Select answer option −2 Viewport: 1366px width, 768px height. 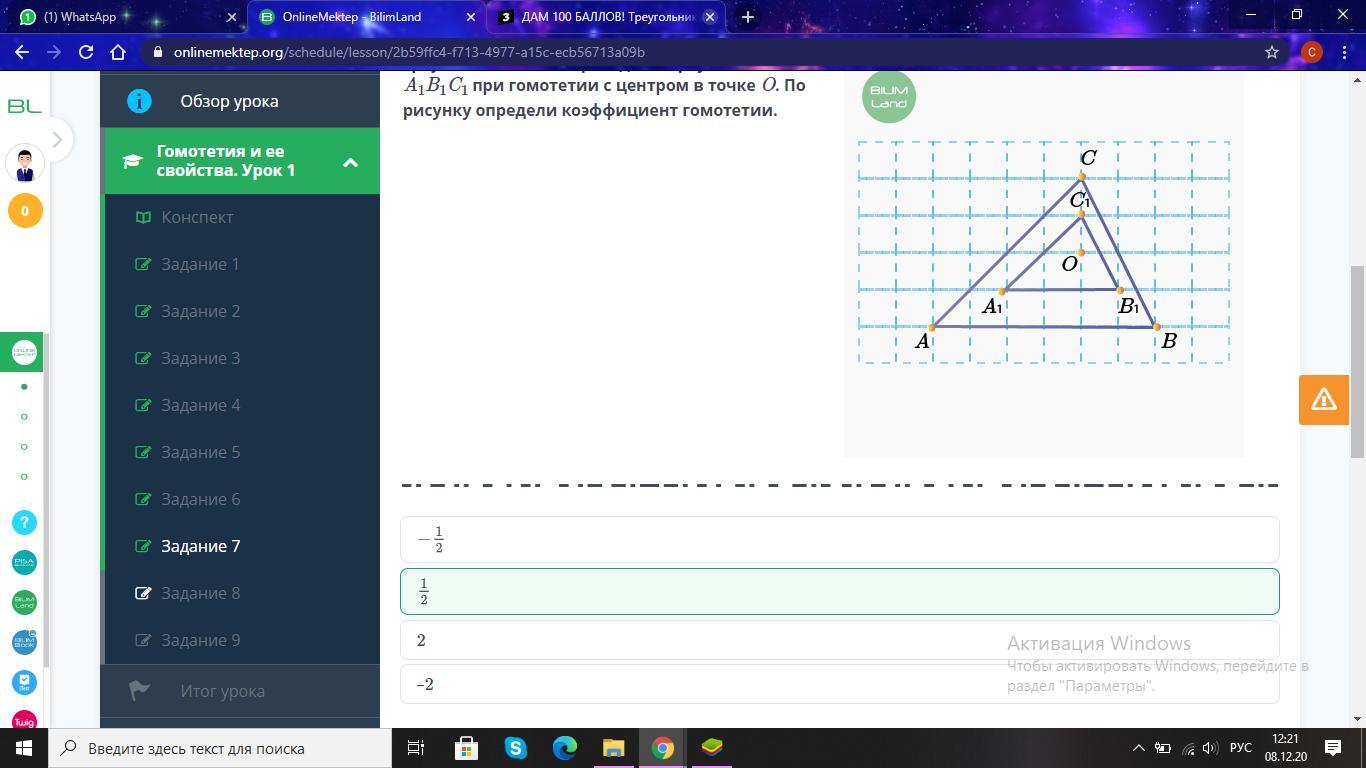(840, 684)
